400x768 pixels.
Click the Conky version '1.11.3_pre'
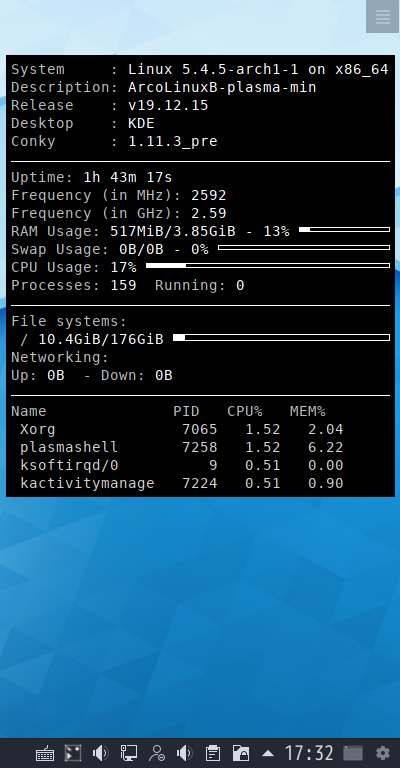tap(172, 142)
